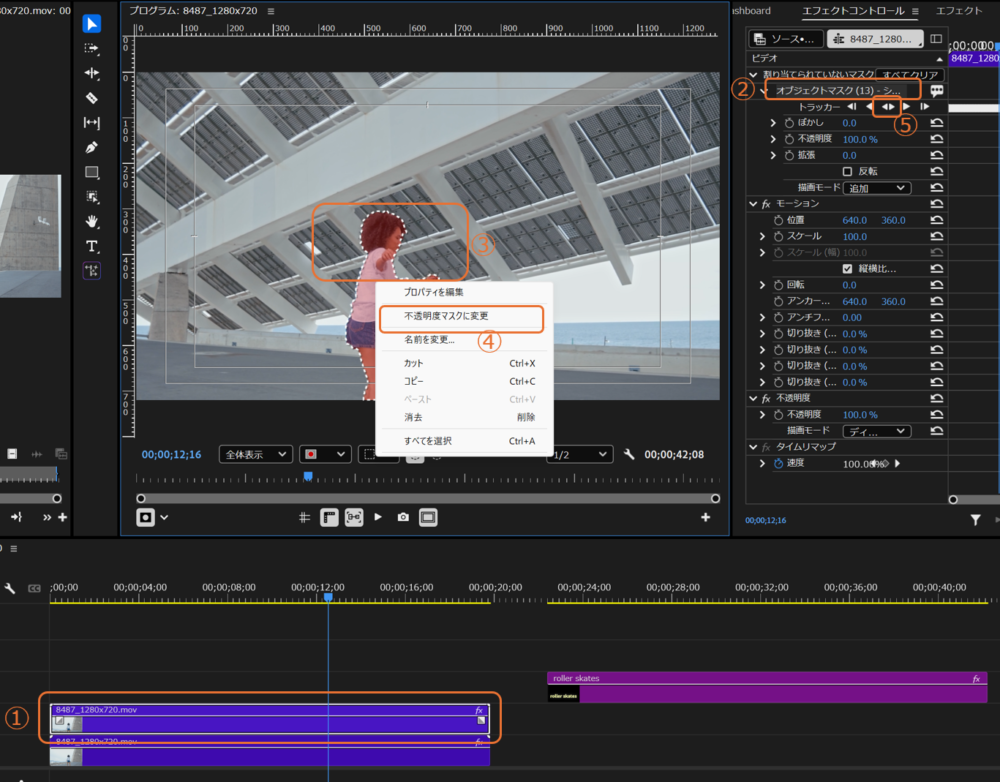This screenshot has height=782, width=1000.
Task: Choose the Track Select Forward tool
Action: click(92, 48)
